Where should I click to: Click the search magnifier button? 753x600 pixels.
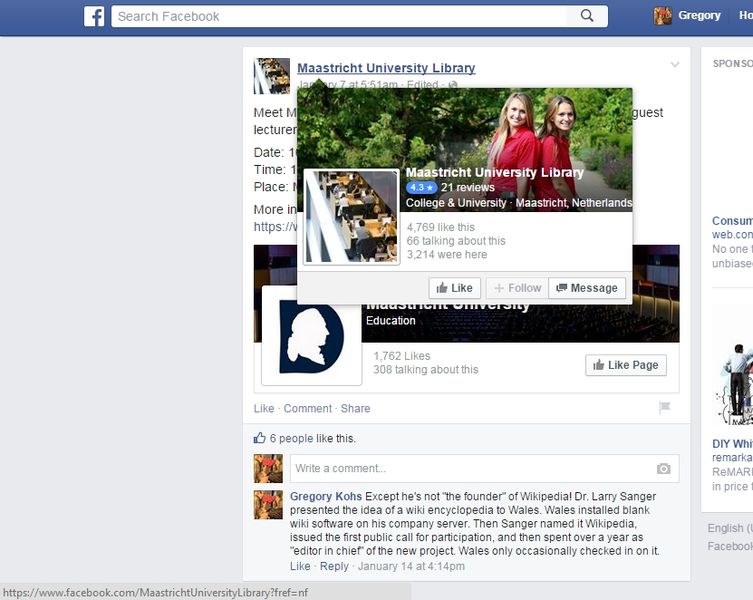587,16
